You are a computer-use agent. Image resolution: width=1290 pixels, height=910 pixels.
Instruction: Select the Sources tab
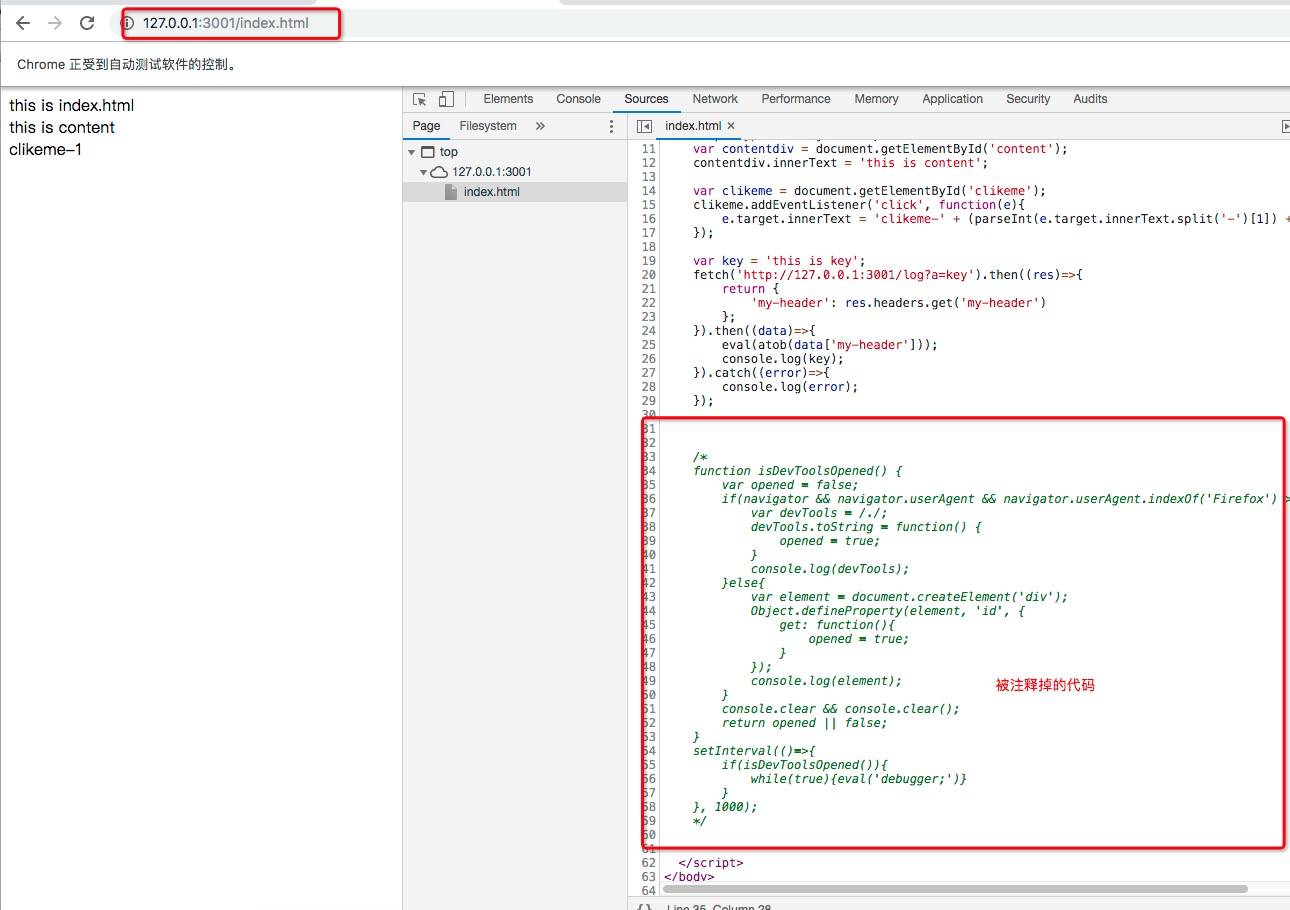click(x=646, y=99)
